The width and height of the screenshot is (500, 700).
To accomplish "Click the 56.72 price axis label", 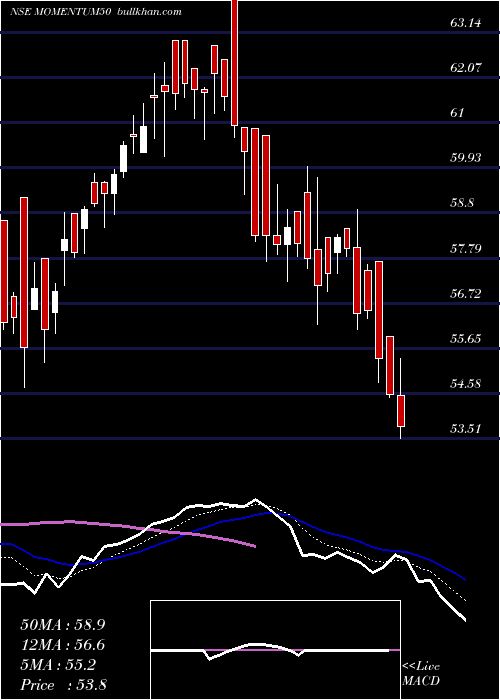I will (466, 293).
